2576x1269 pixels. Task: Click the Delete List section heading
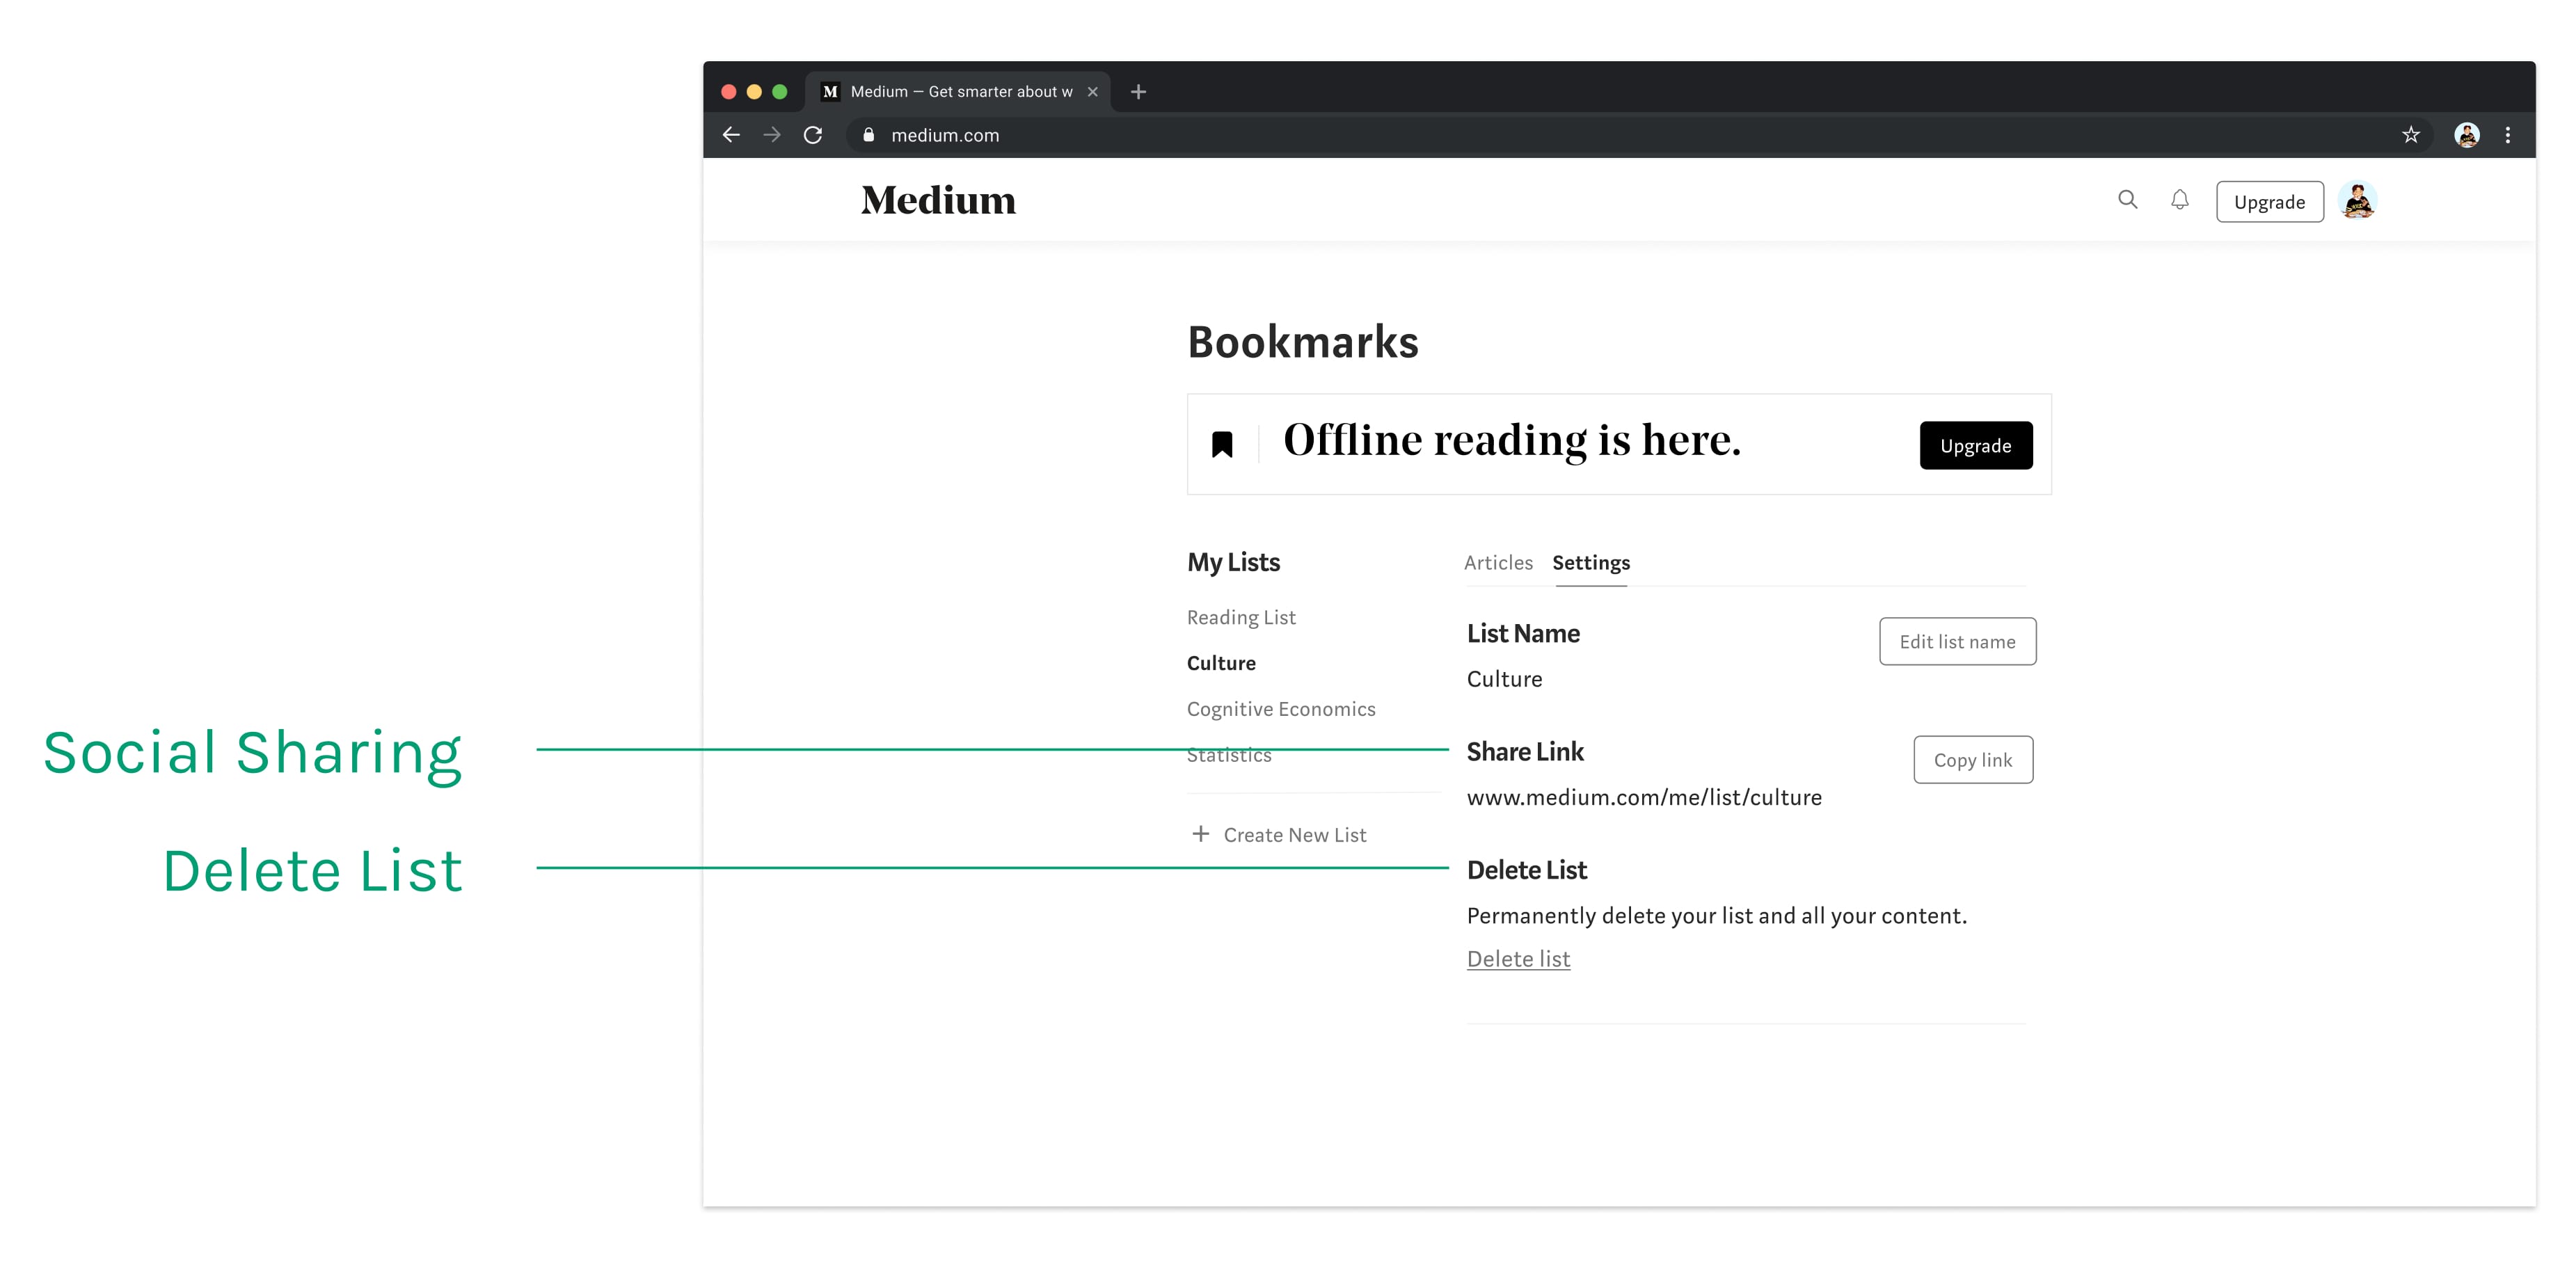1526,870
